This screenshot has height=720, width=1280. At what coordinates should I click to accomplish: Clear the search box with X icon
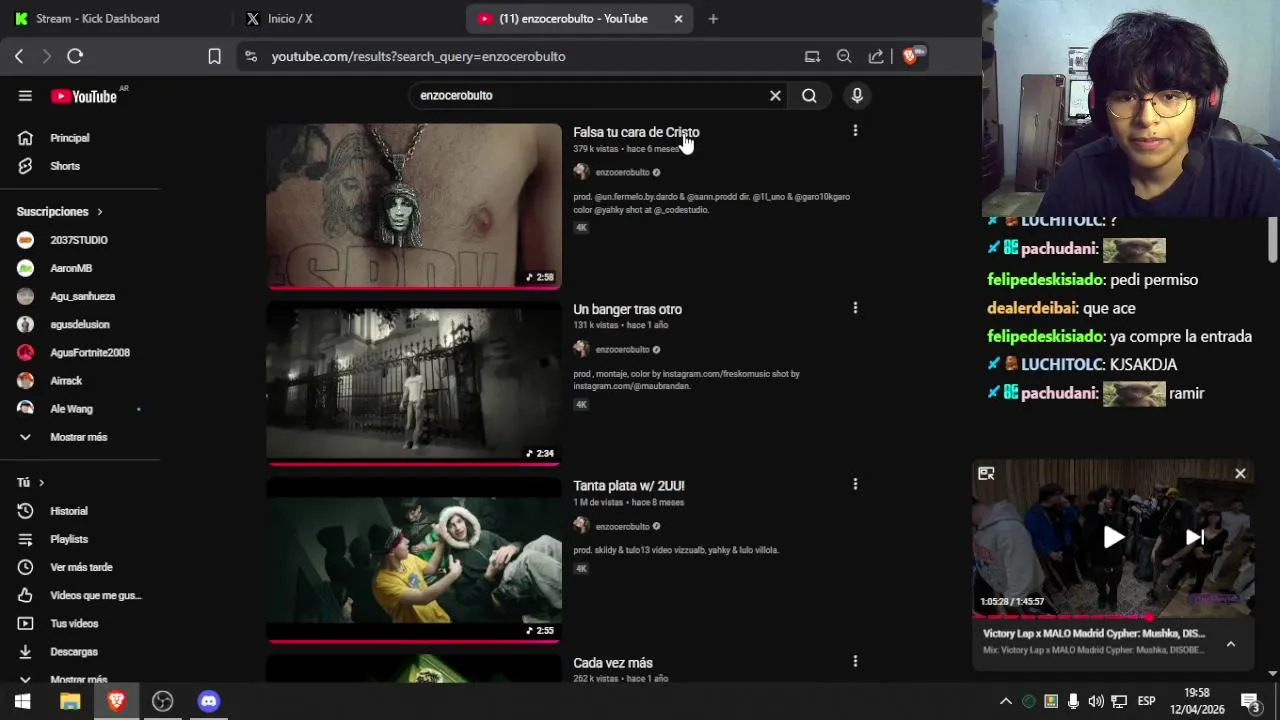pos(775,96)
